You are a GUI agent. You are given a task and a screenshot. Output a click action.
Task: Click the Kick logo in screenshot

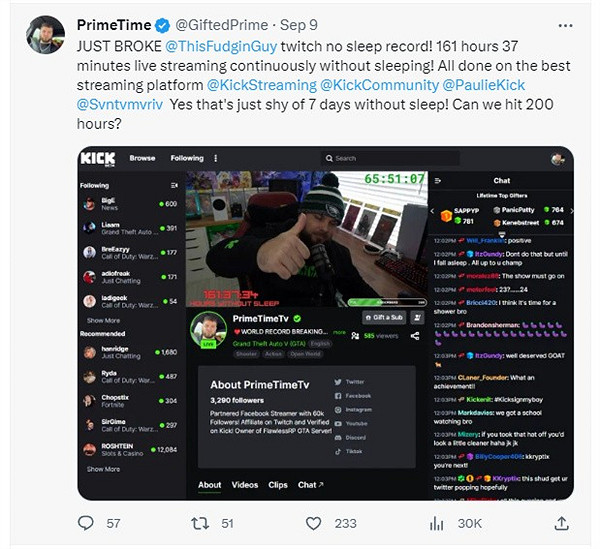[98, 158]
